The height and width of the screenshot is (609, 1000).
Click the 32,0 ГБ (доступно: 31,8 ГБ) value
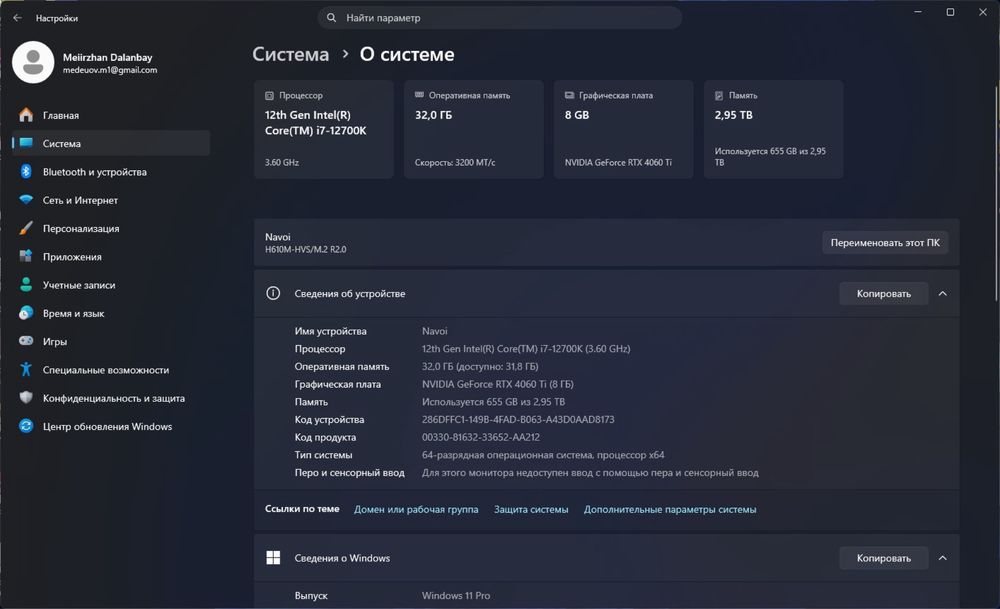(480, 366)
